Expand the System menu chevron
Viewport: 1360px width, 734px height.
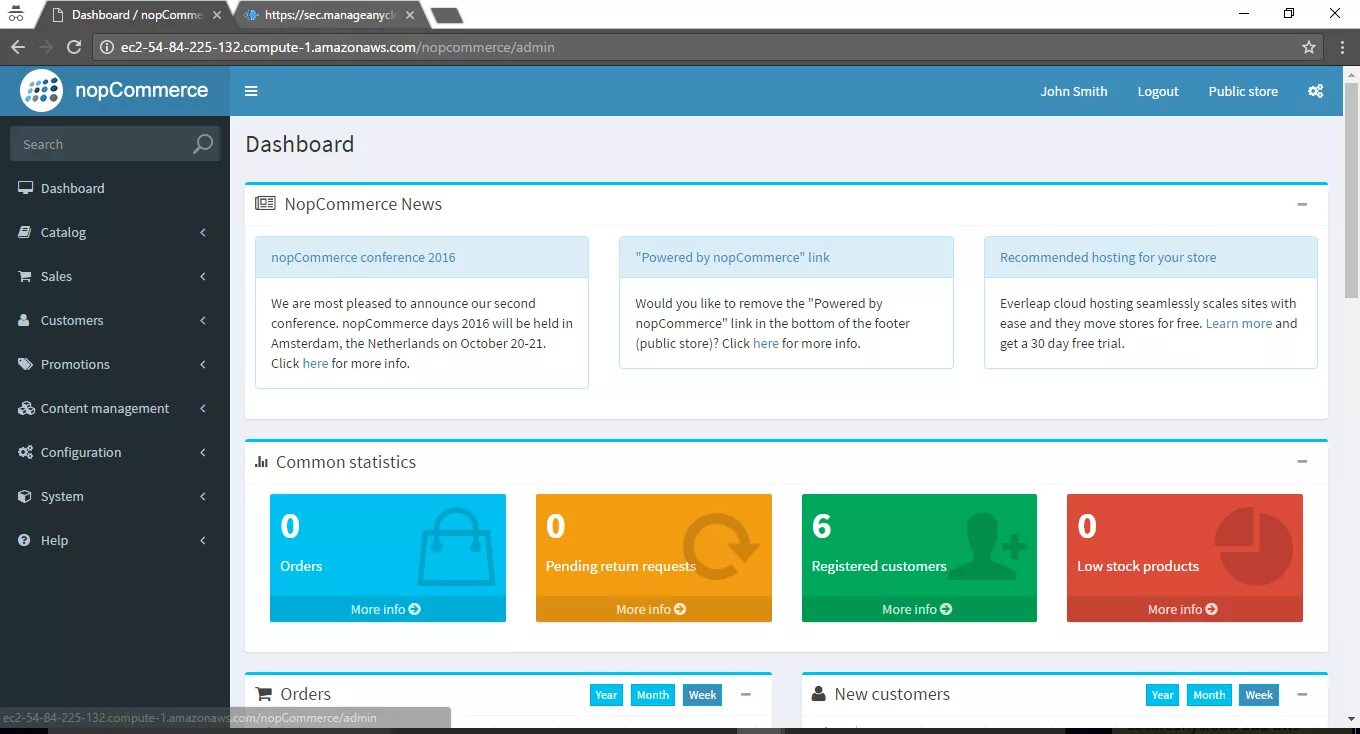pos(203,496)
